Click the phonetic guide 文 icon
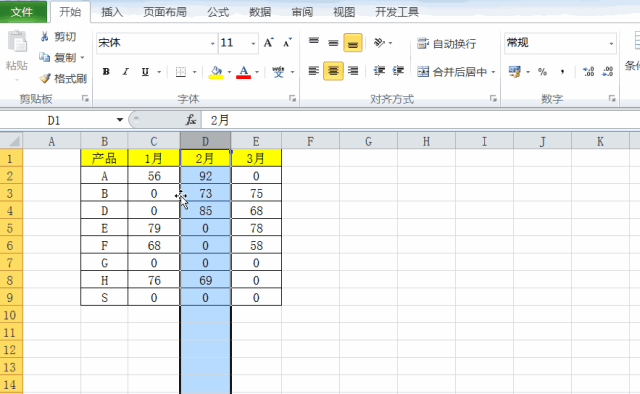 (278, 72)
